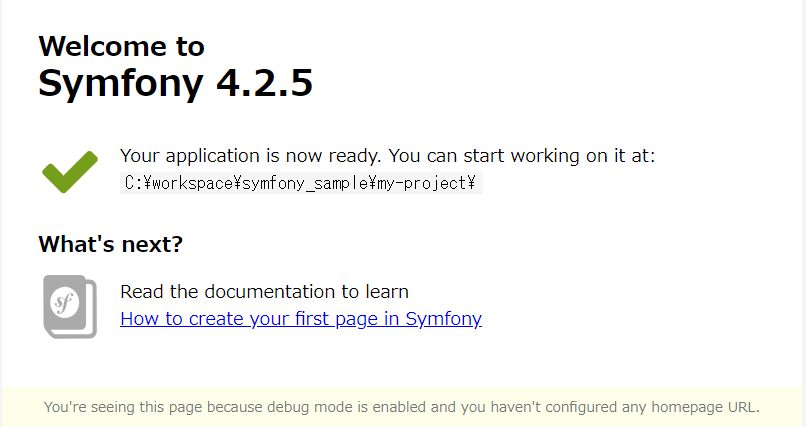
Task: Open the first page creation guide link
Action: [300, 319]
